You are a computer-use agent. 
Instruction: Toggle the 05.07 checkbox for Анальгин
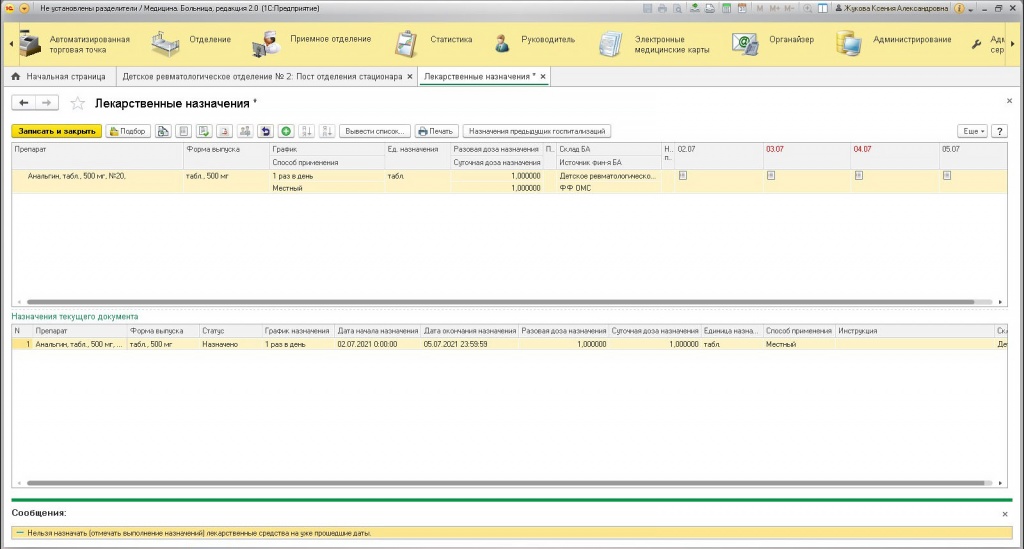click(x=947, y=176)
